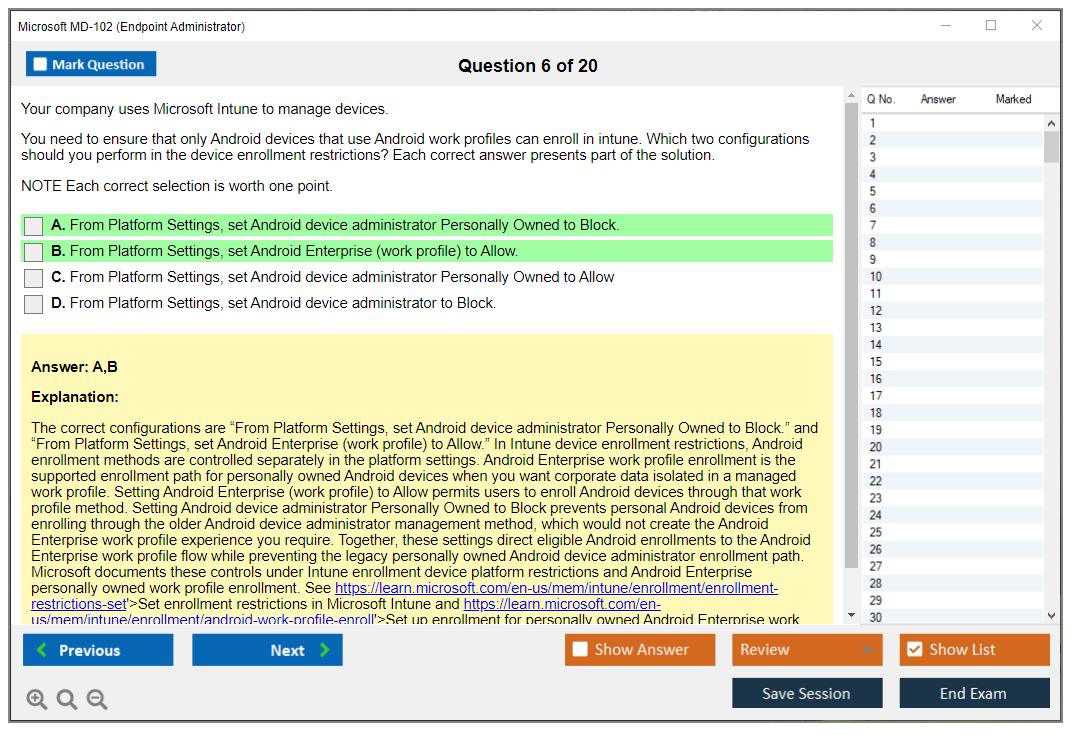Image resolution: width=1075 pixels, height=735 pixels.
Task: Click the Question 6 of 20 heading
Action: pos(528,66)
